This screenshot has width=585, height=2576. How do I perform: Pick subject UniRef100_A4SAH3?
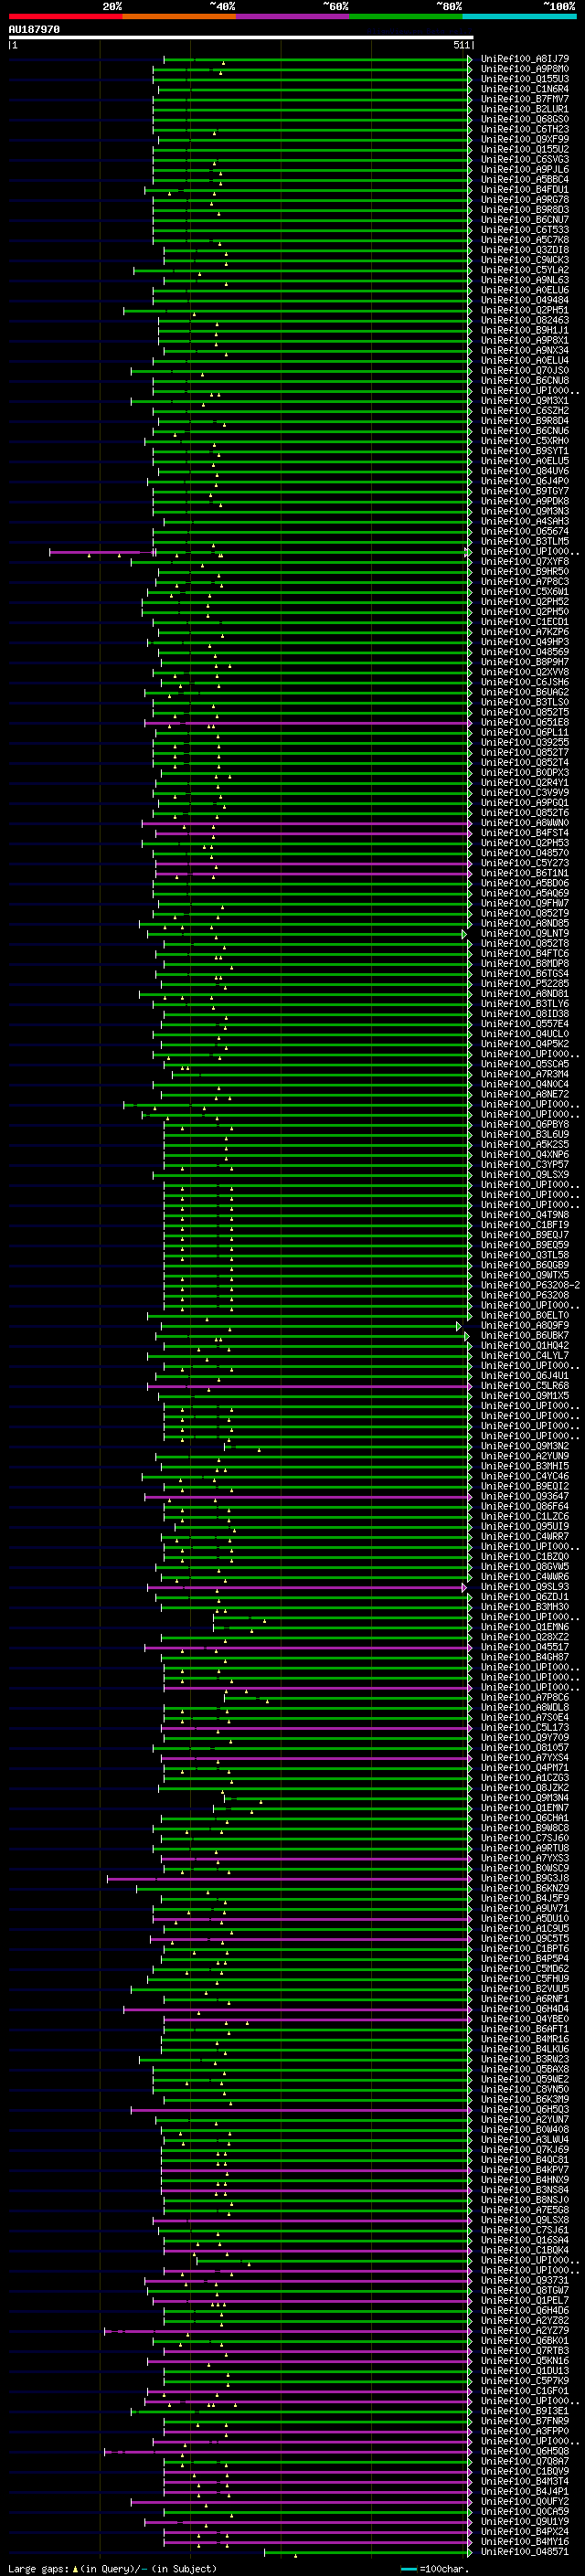click(525, 521)
